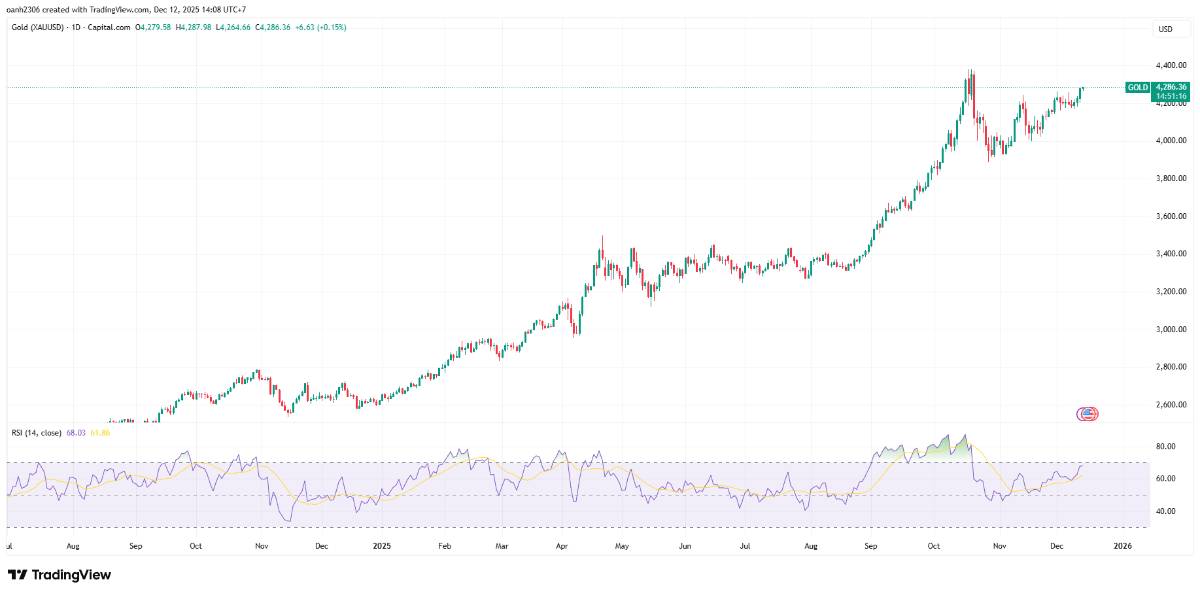The image size is (1200, 594).
Task: Click the 2,600.00 price axis label
Action: 1170,405
